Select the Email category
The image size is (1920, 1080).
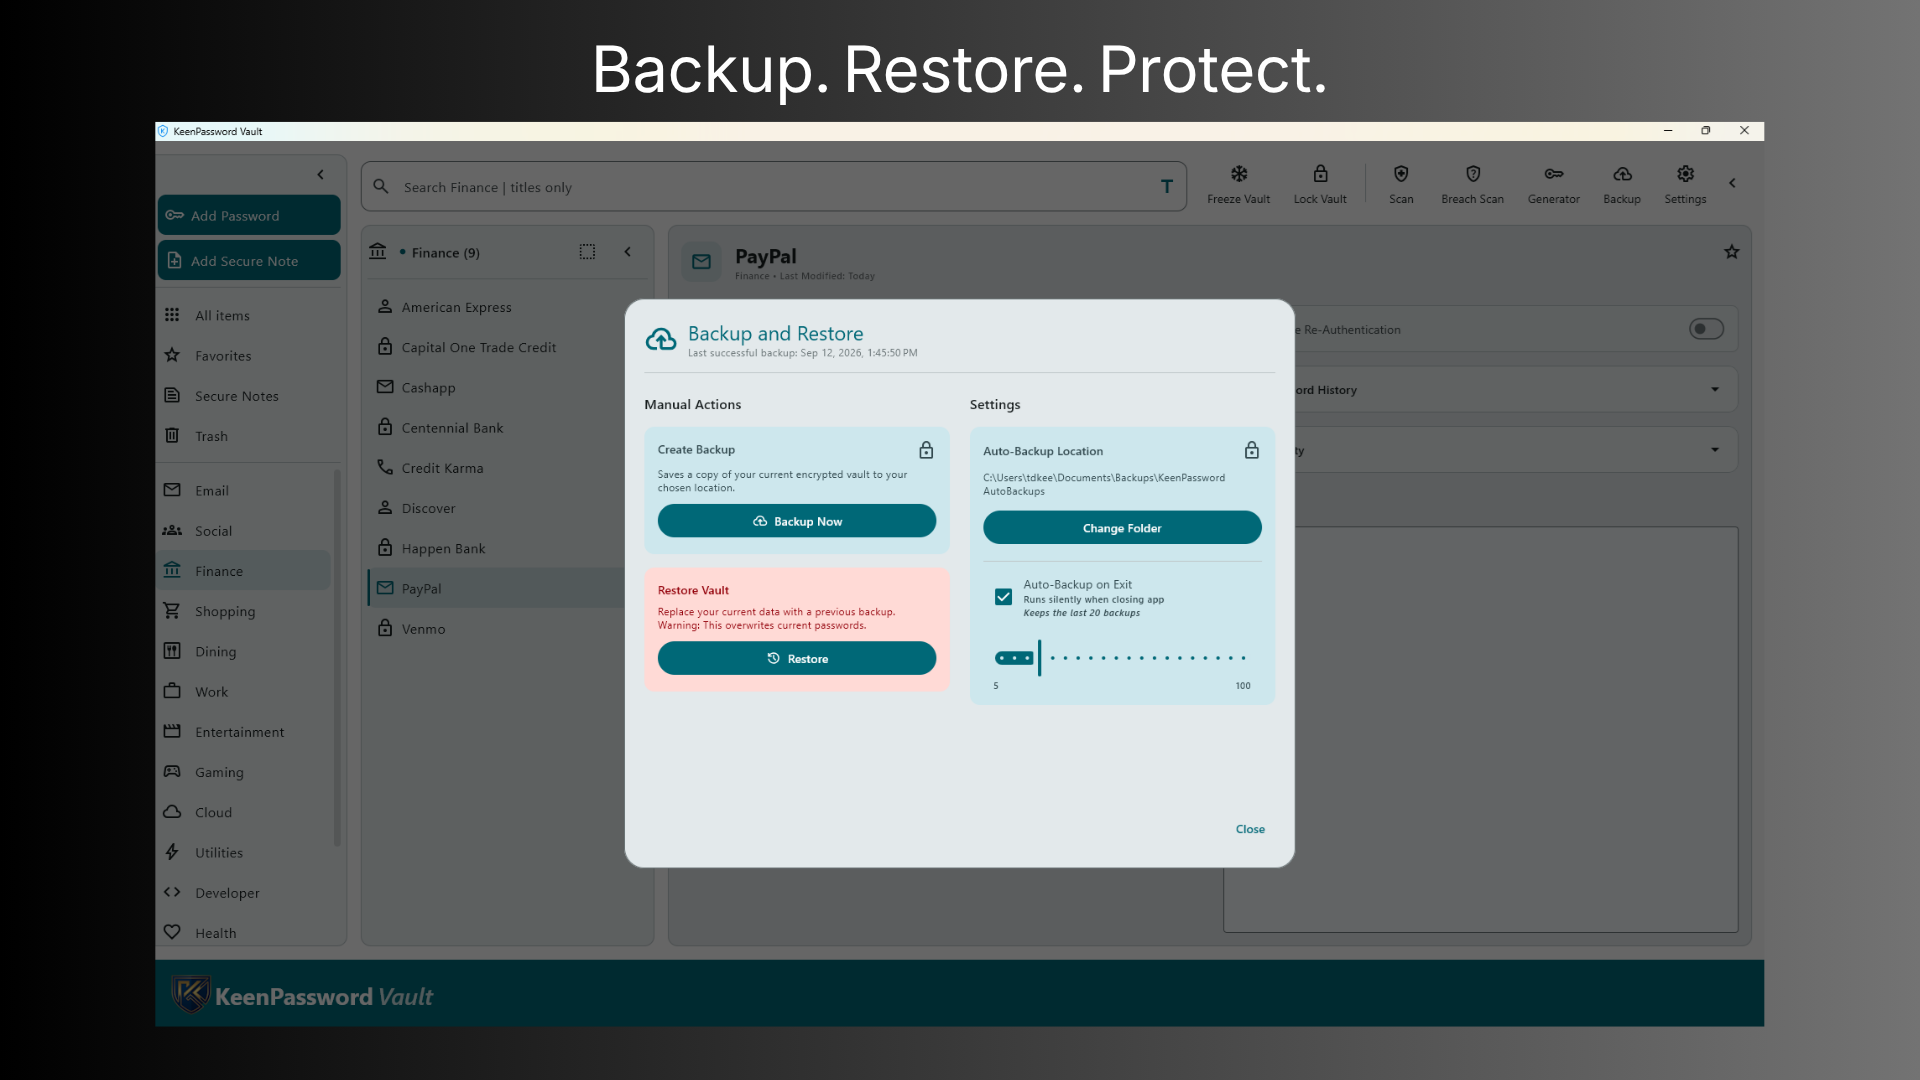(x=243, y=491)
